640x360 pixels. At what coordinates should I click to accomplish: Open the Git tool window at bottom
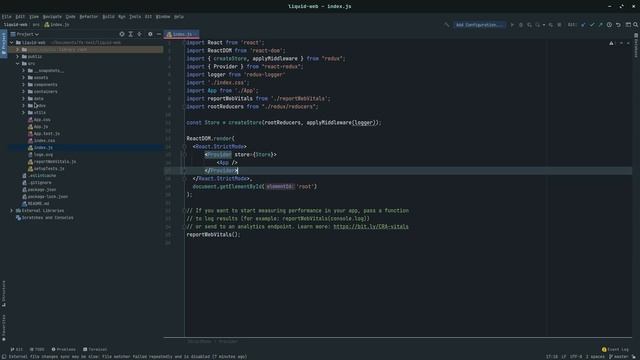pyautogui.click(x=17, y=349)
